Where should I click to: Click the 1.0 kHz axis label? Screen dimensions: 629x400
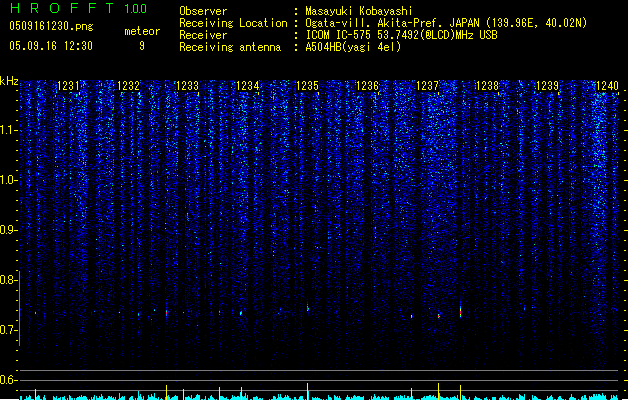coord(7,180)
